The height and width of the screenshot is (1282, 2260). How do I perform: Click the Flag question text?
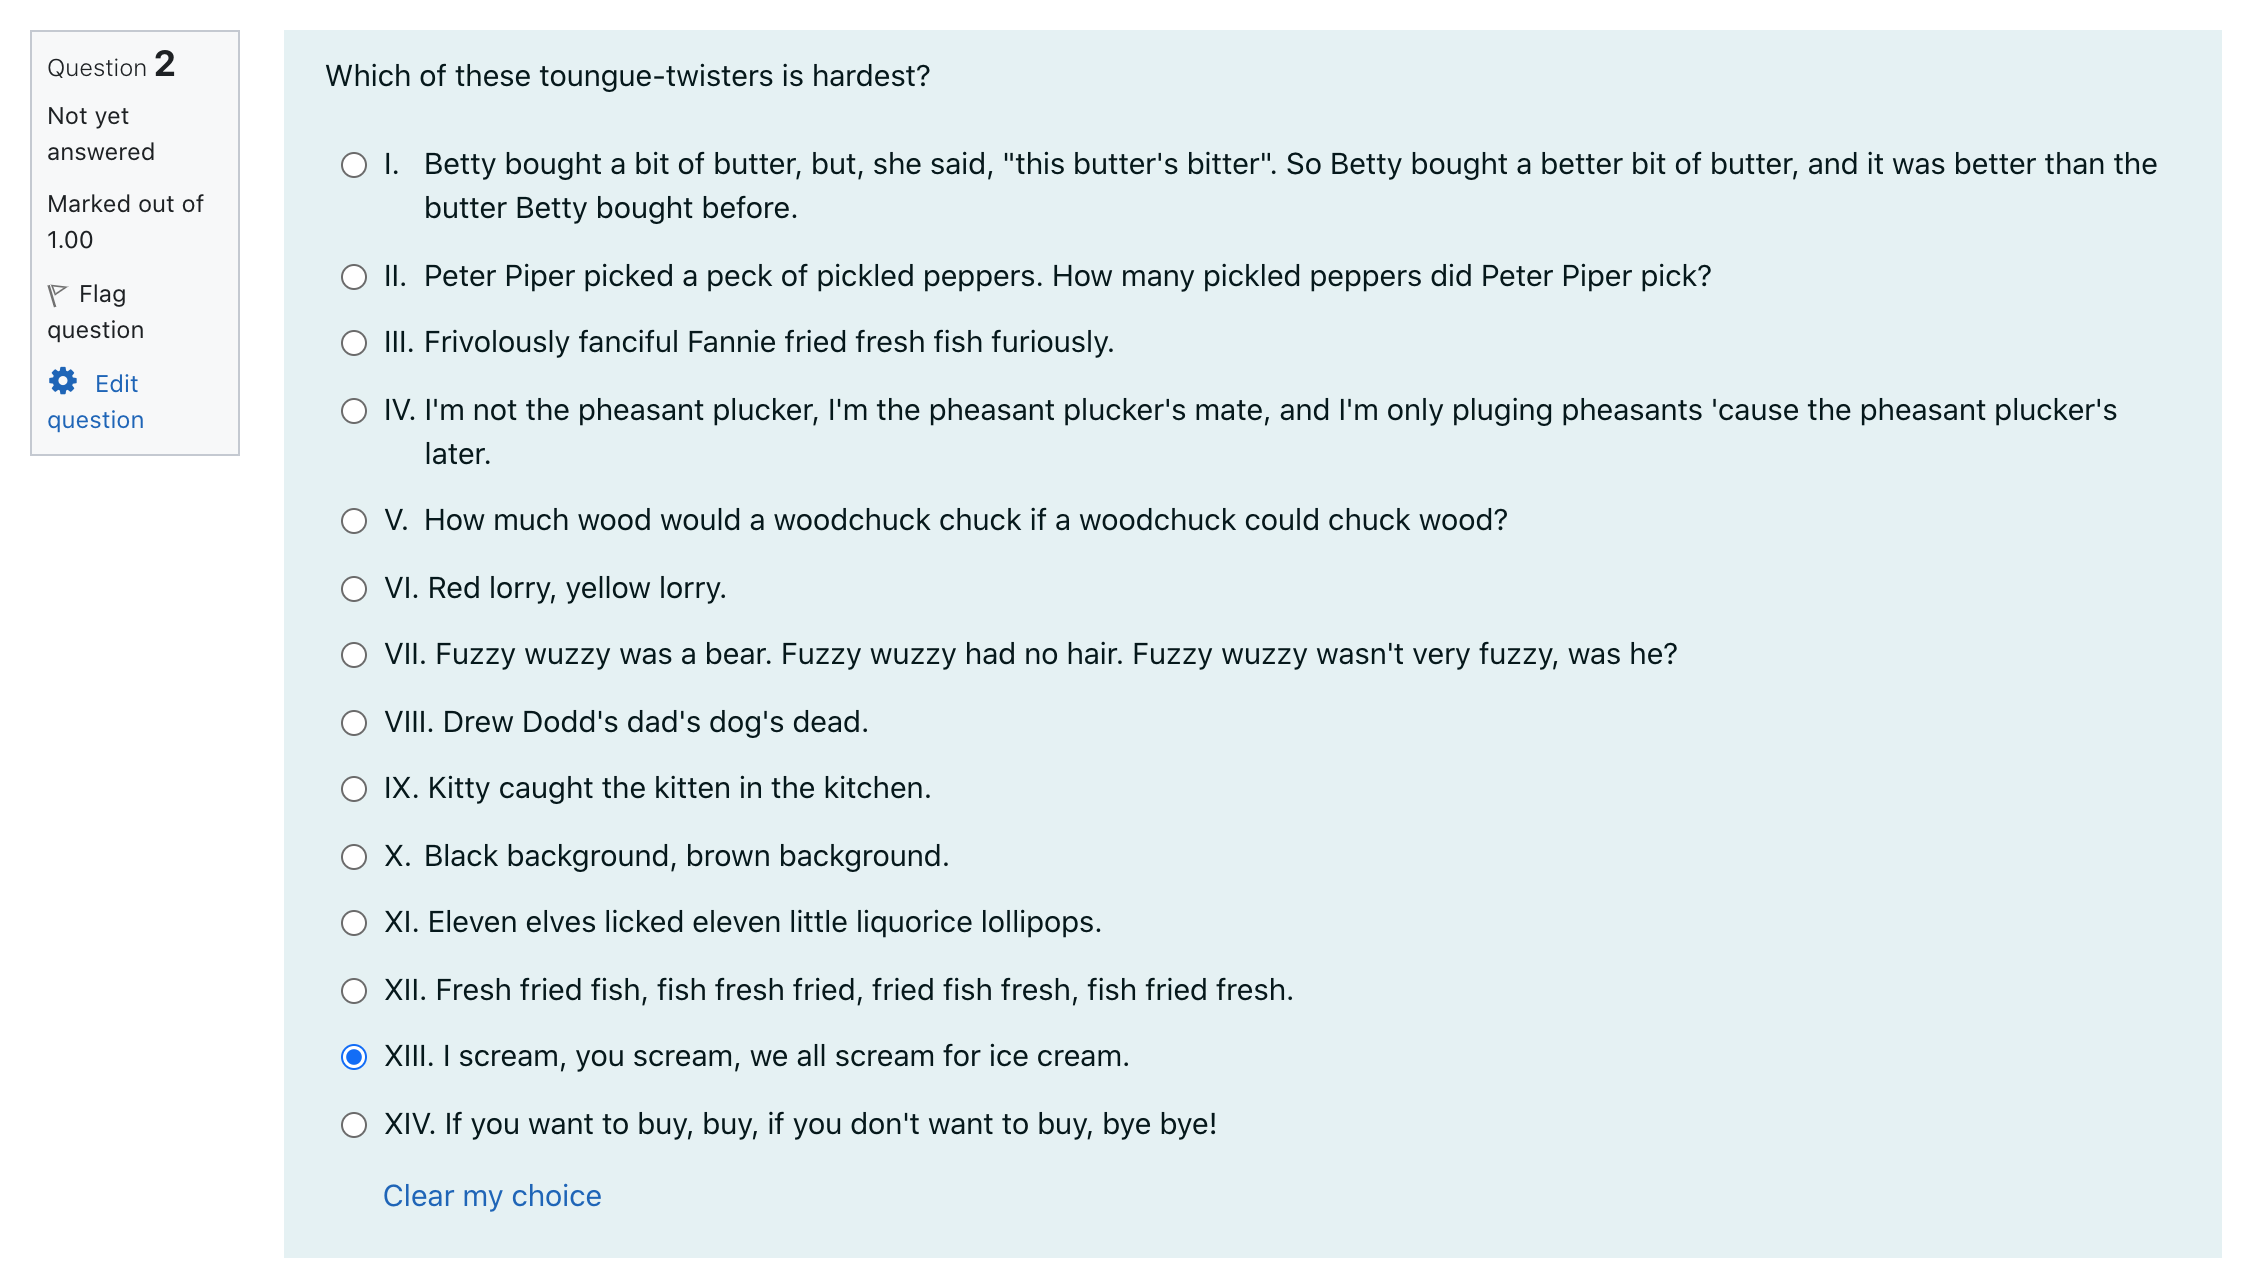coord(96,312)
